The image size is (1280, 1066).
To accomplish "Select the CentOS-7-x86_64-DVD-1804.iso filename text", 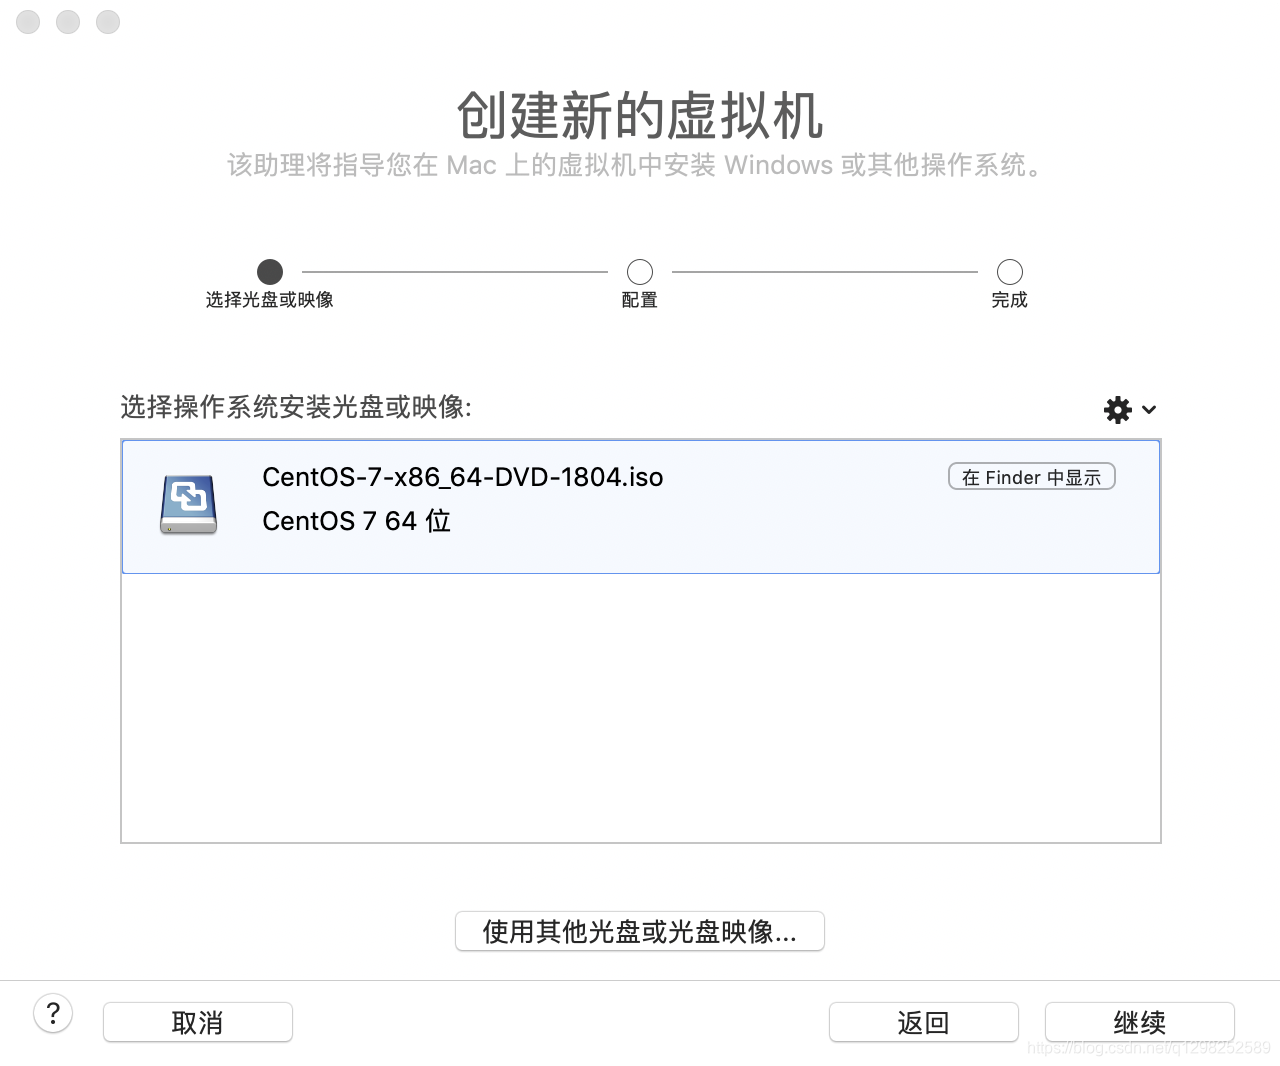I will [x=463, y=477].
